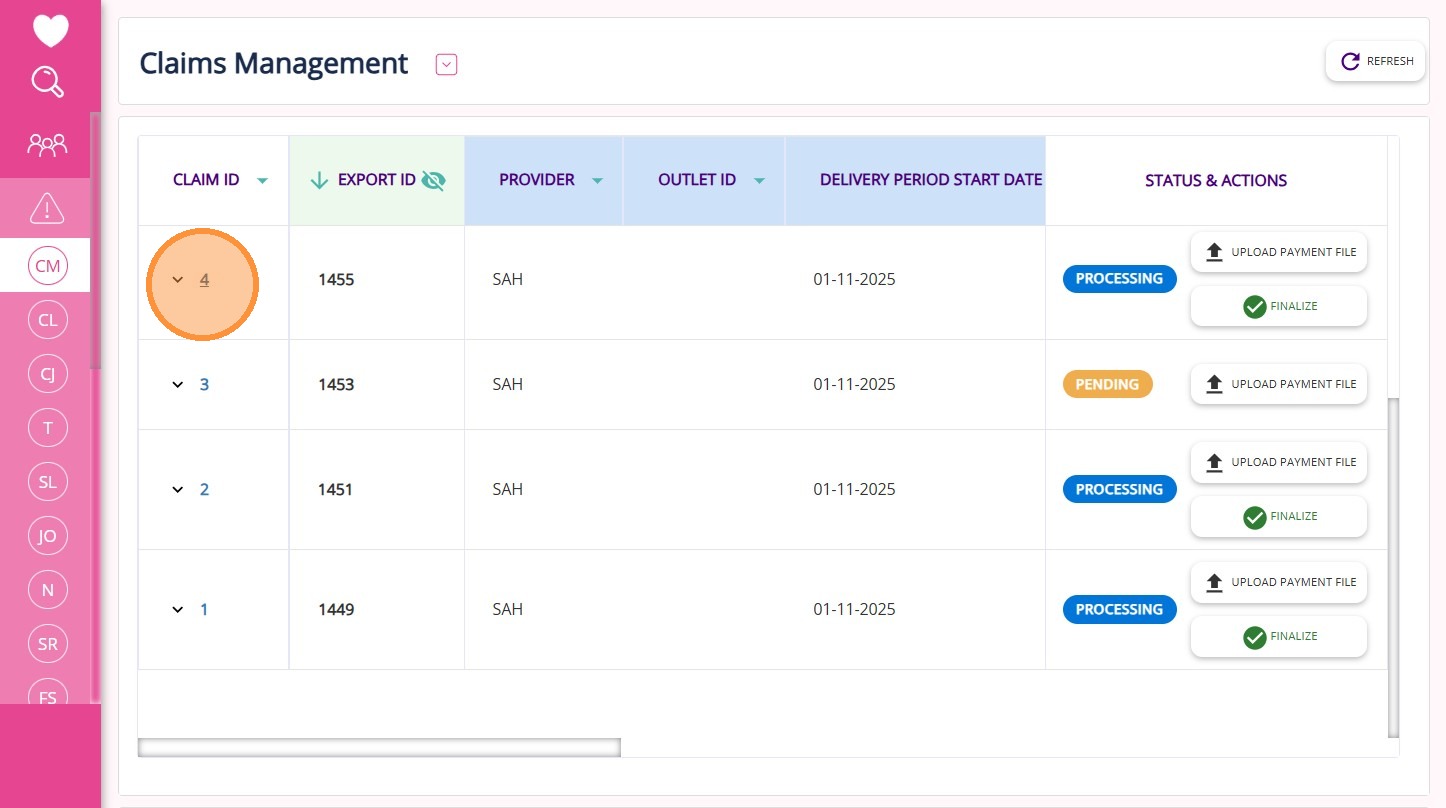
Task: Open Provider column filter dropdown
Action: tap(597, 181)
